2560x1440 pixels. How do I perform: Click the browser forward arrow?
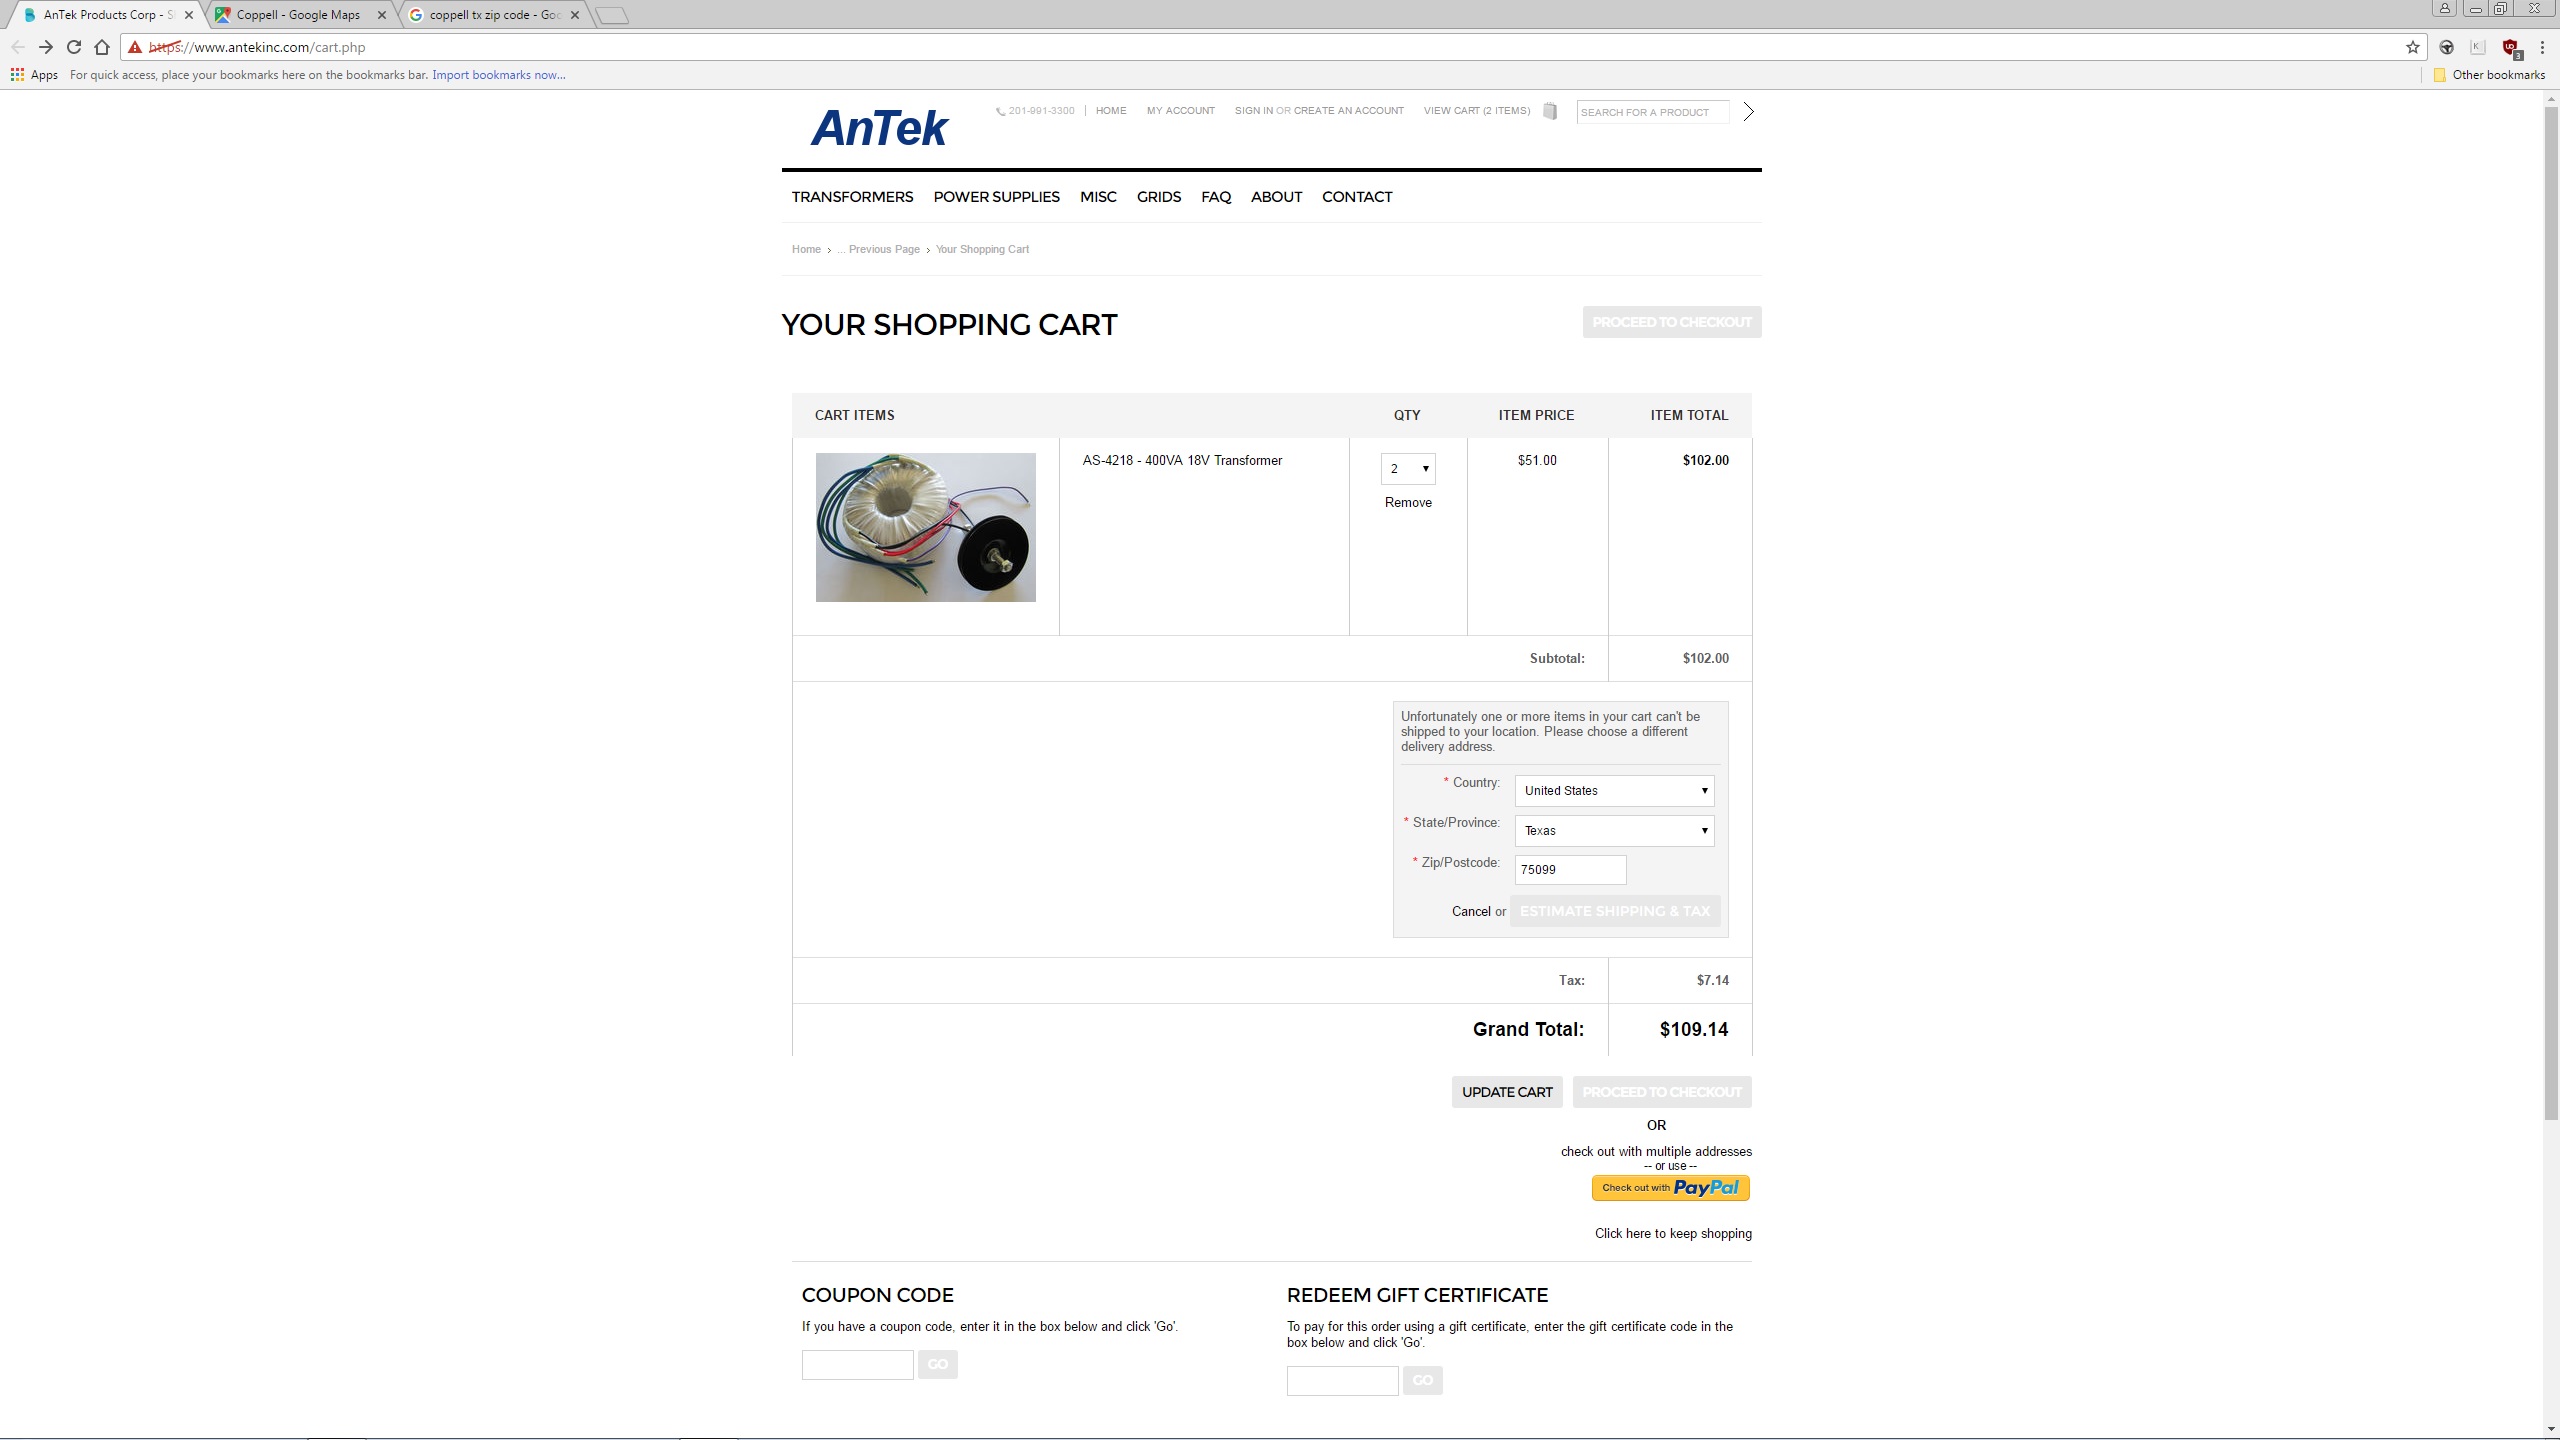point(46,47)
